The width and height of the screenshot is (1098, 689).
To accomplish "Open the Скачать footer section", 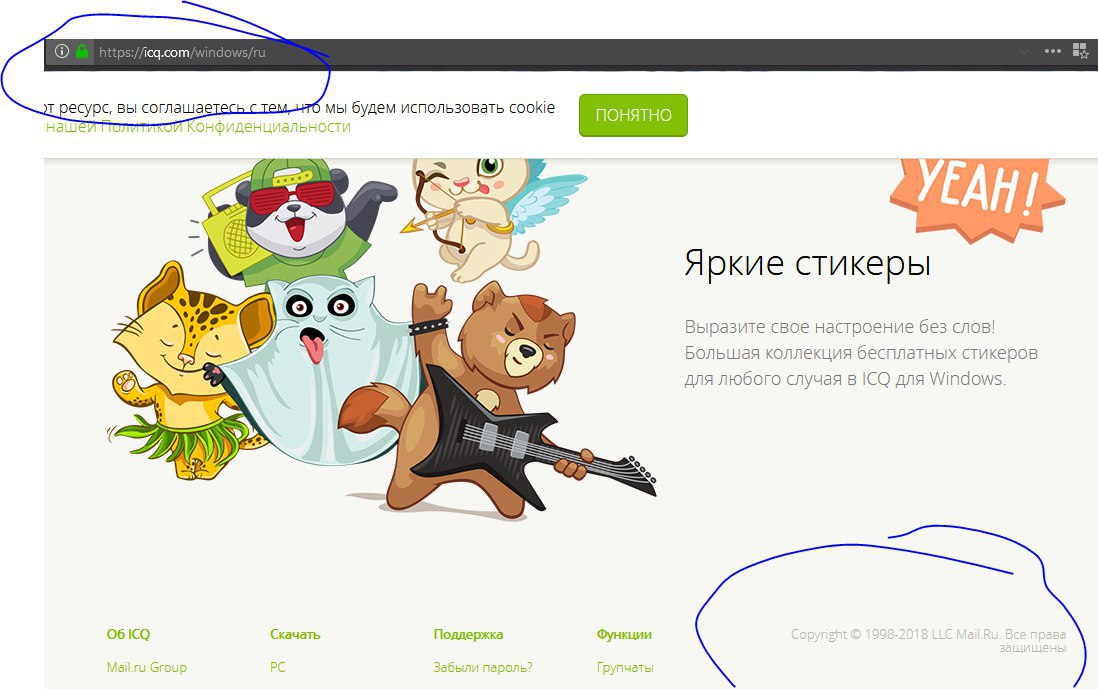I will pyautogui.click(x=295, y=634).
